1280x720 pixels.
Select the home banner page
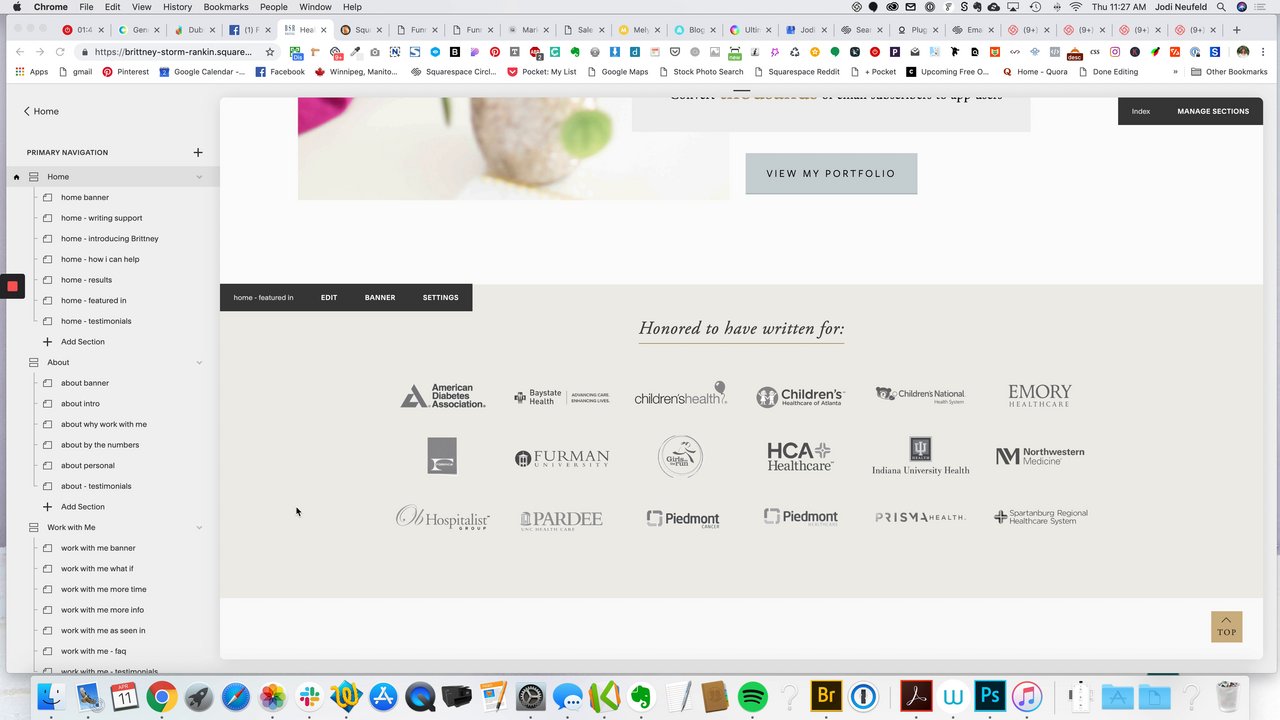click(85, 198)
